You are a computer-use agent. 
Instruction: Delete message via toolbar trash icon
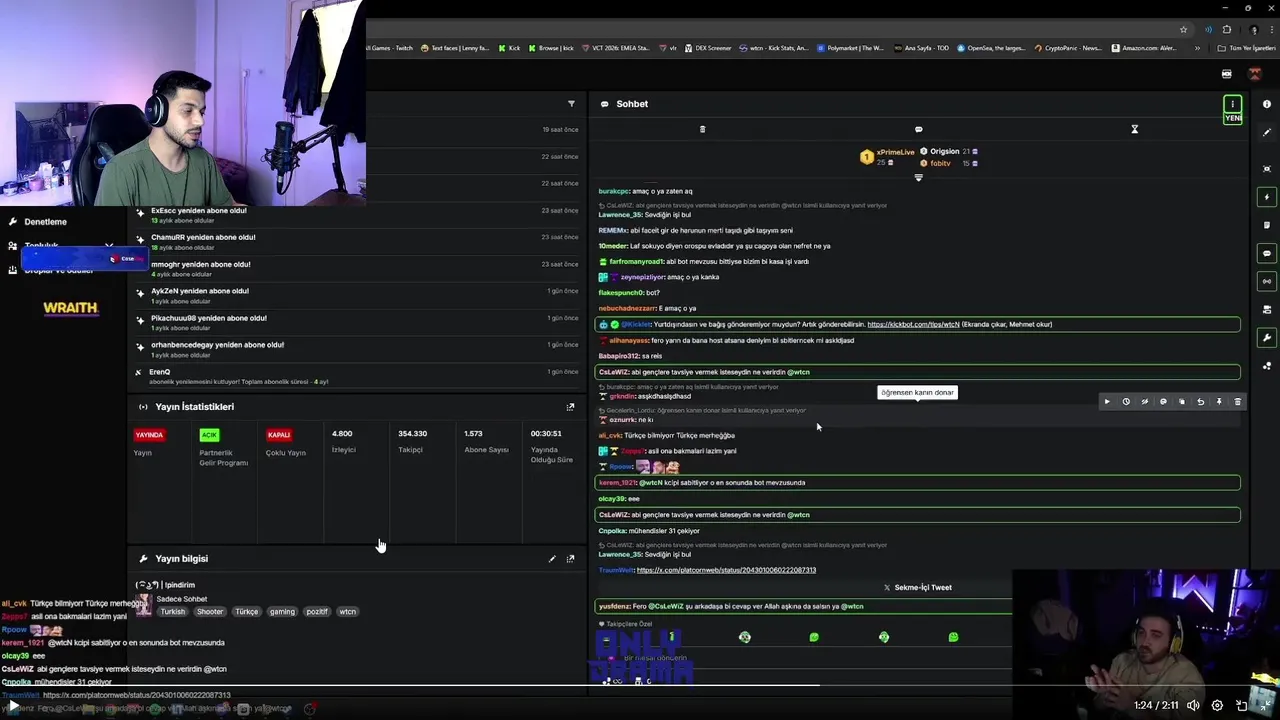point(1237,402)
